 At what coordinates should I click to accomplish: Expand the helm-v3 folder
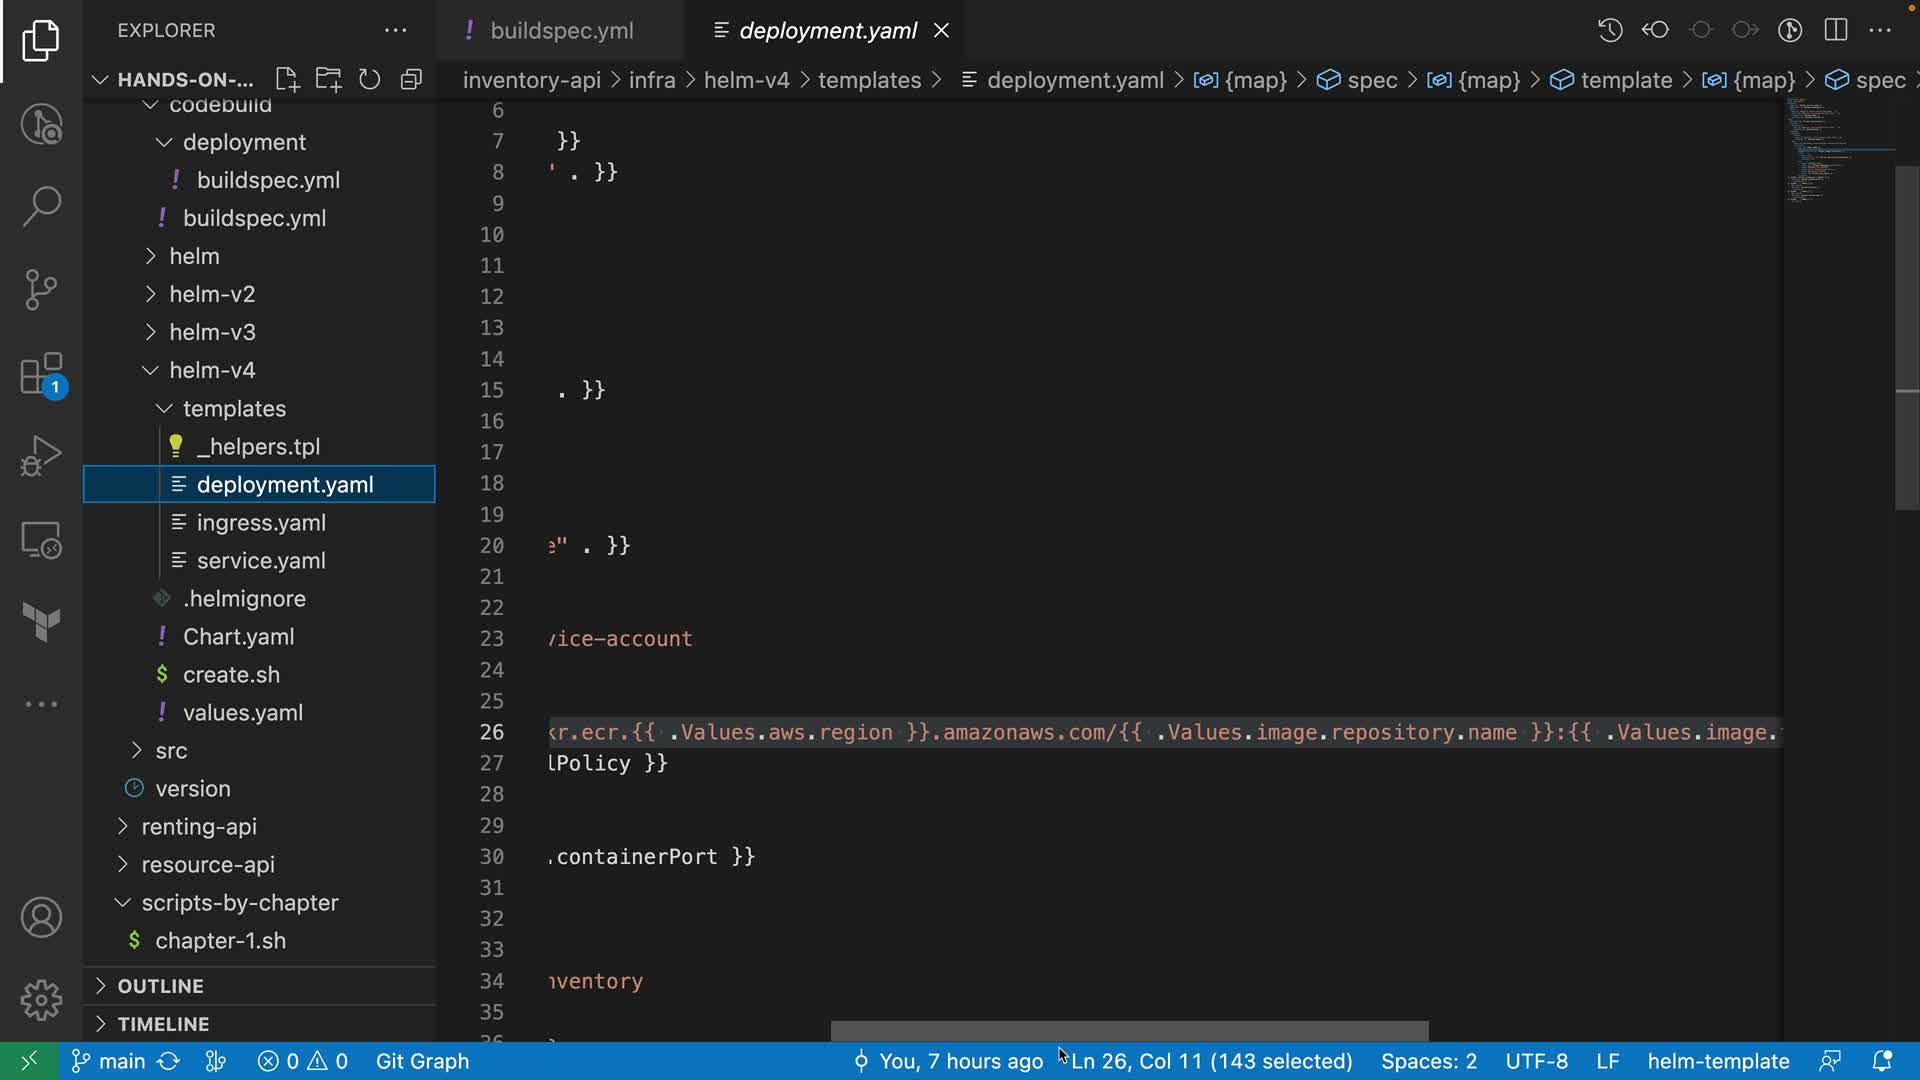coord(212,332)
